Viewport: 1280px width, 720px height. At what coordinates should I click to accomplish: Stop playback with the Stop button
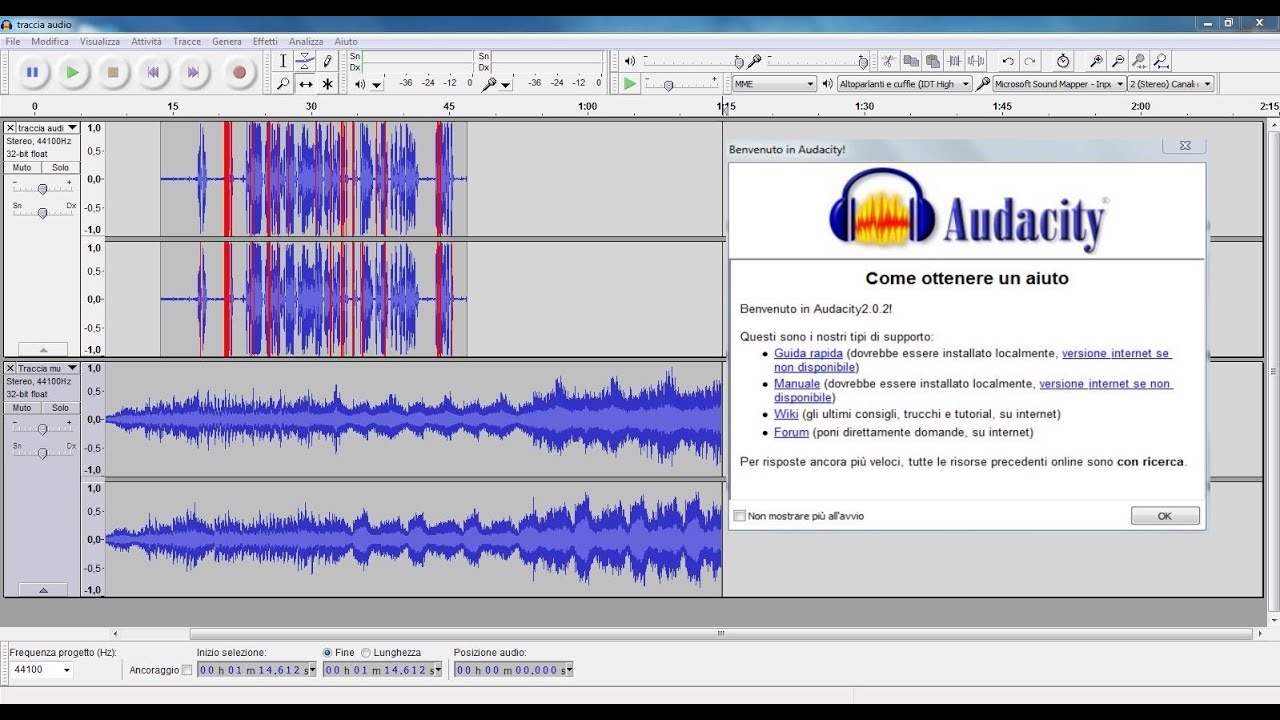[113, 72]
